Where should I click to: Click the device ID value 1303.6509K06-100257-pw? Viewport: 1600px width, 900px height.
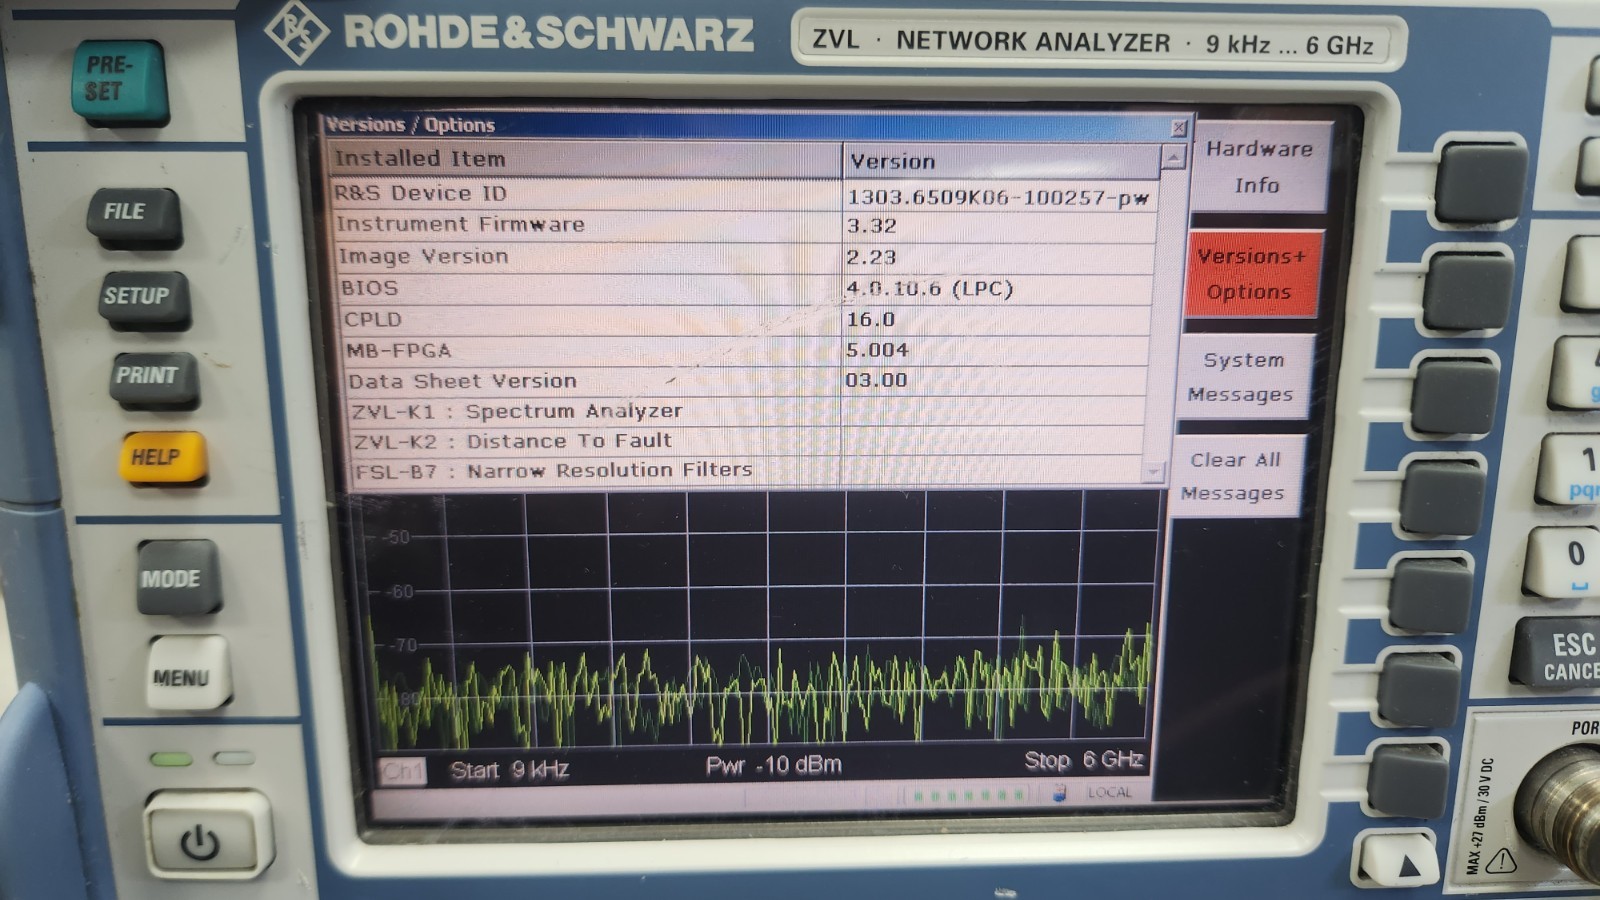(x=998, y=197)
